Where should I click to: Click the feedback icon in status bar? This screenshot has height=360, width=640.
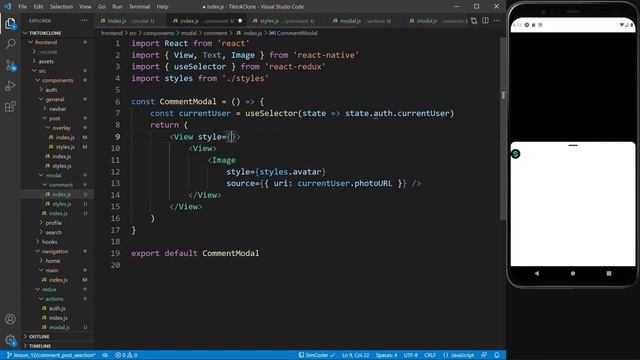pyautogui.click(x=484, y=355)
